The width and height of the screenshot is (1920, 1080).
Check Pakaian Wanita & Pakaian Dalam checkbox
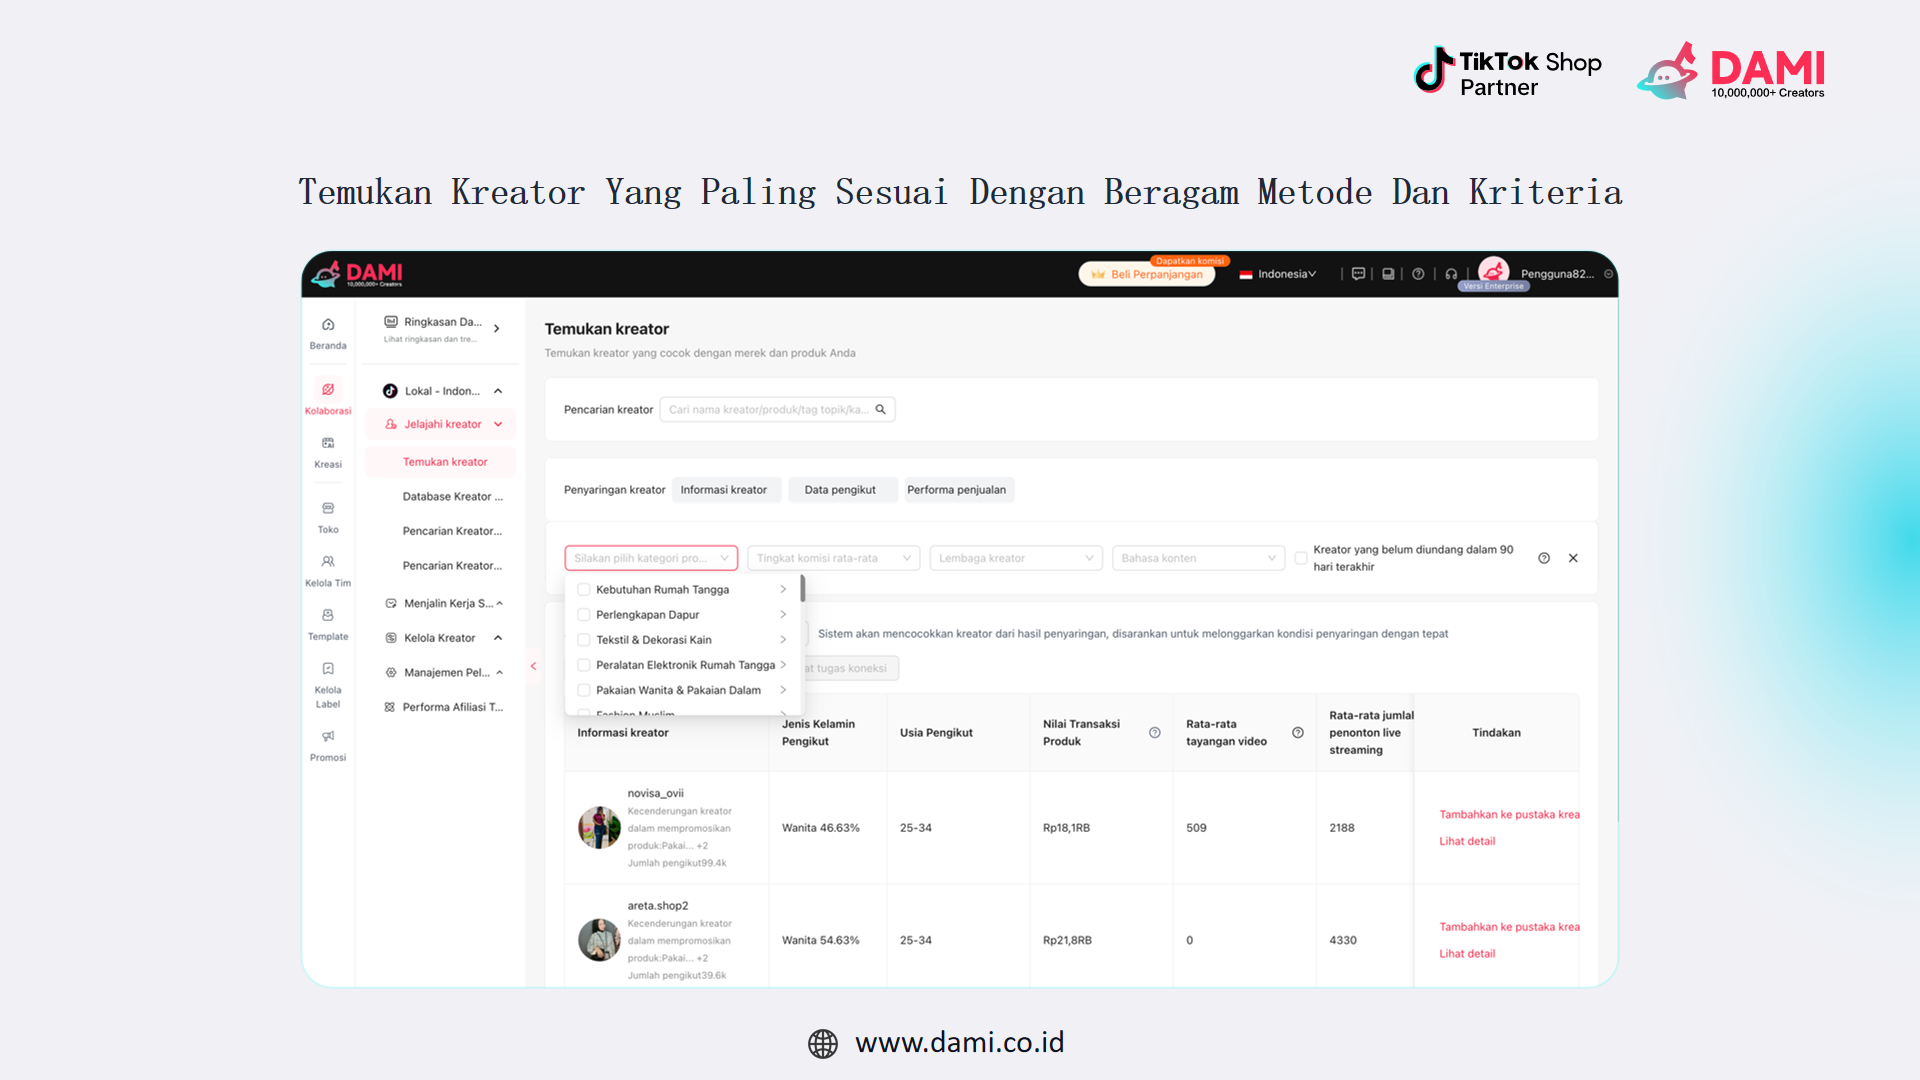pos(584,690)
